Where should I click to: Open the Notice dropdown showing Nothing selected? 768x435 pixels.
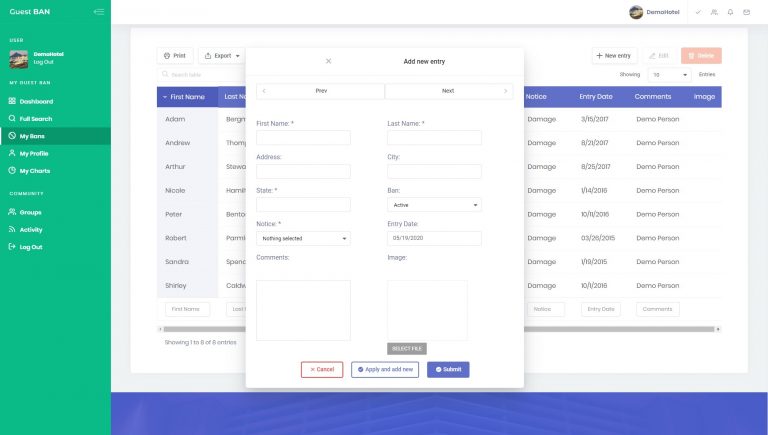pyautogui.click(x=303, y=239)
